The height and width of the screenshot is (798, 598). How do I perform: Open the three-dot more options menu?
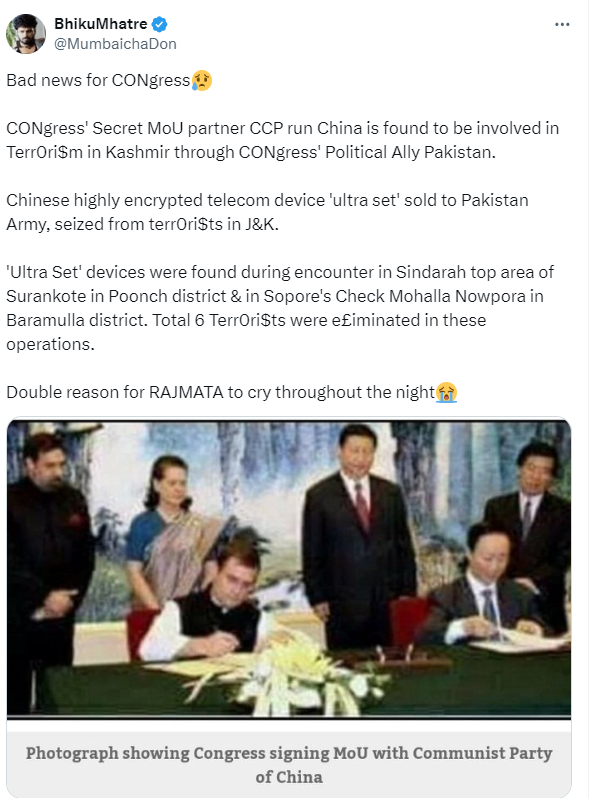coord(562,24)
